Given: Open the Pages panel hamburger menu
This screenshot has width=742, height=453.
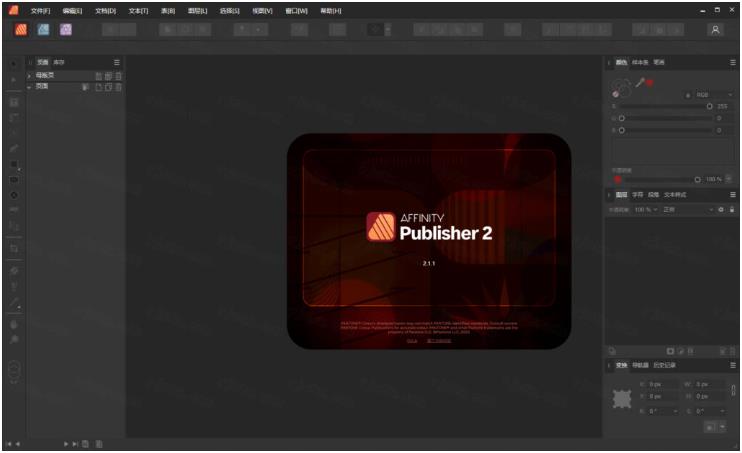Looking at the screenshot, I should click(116, 62).
